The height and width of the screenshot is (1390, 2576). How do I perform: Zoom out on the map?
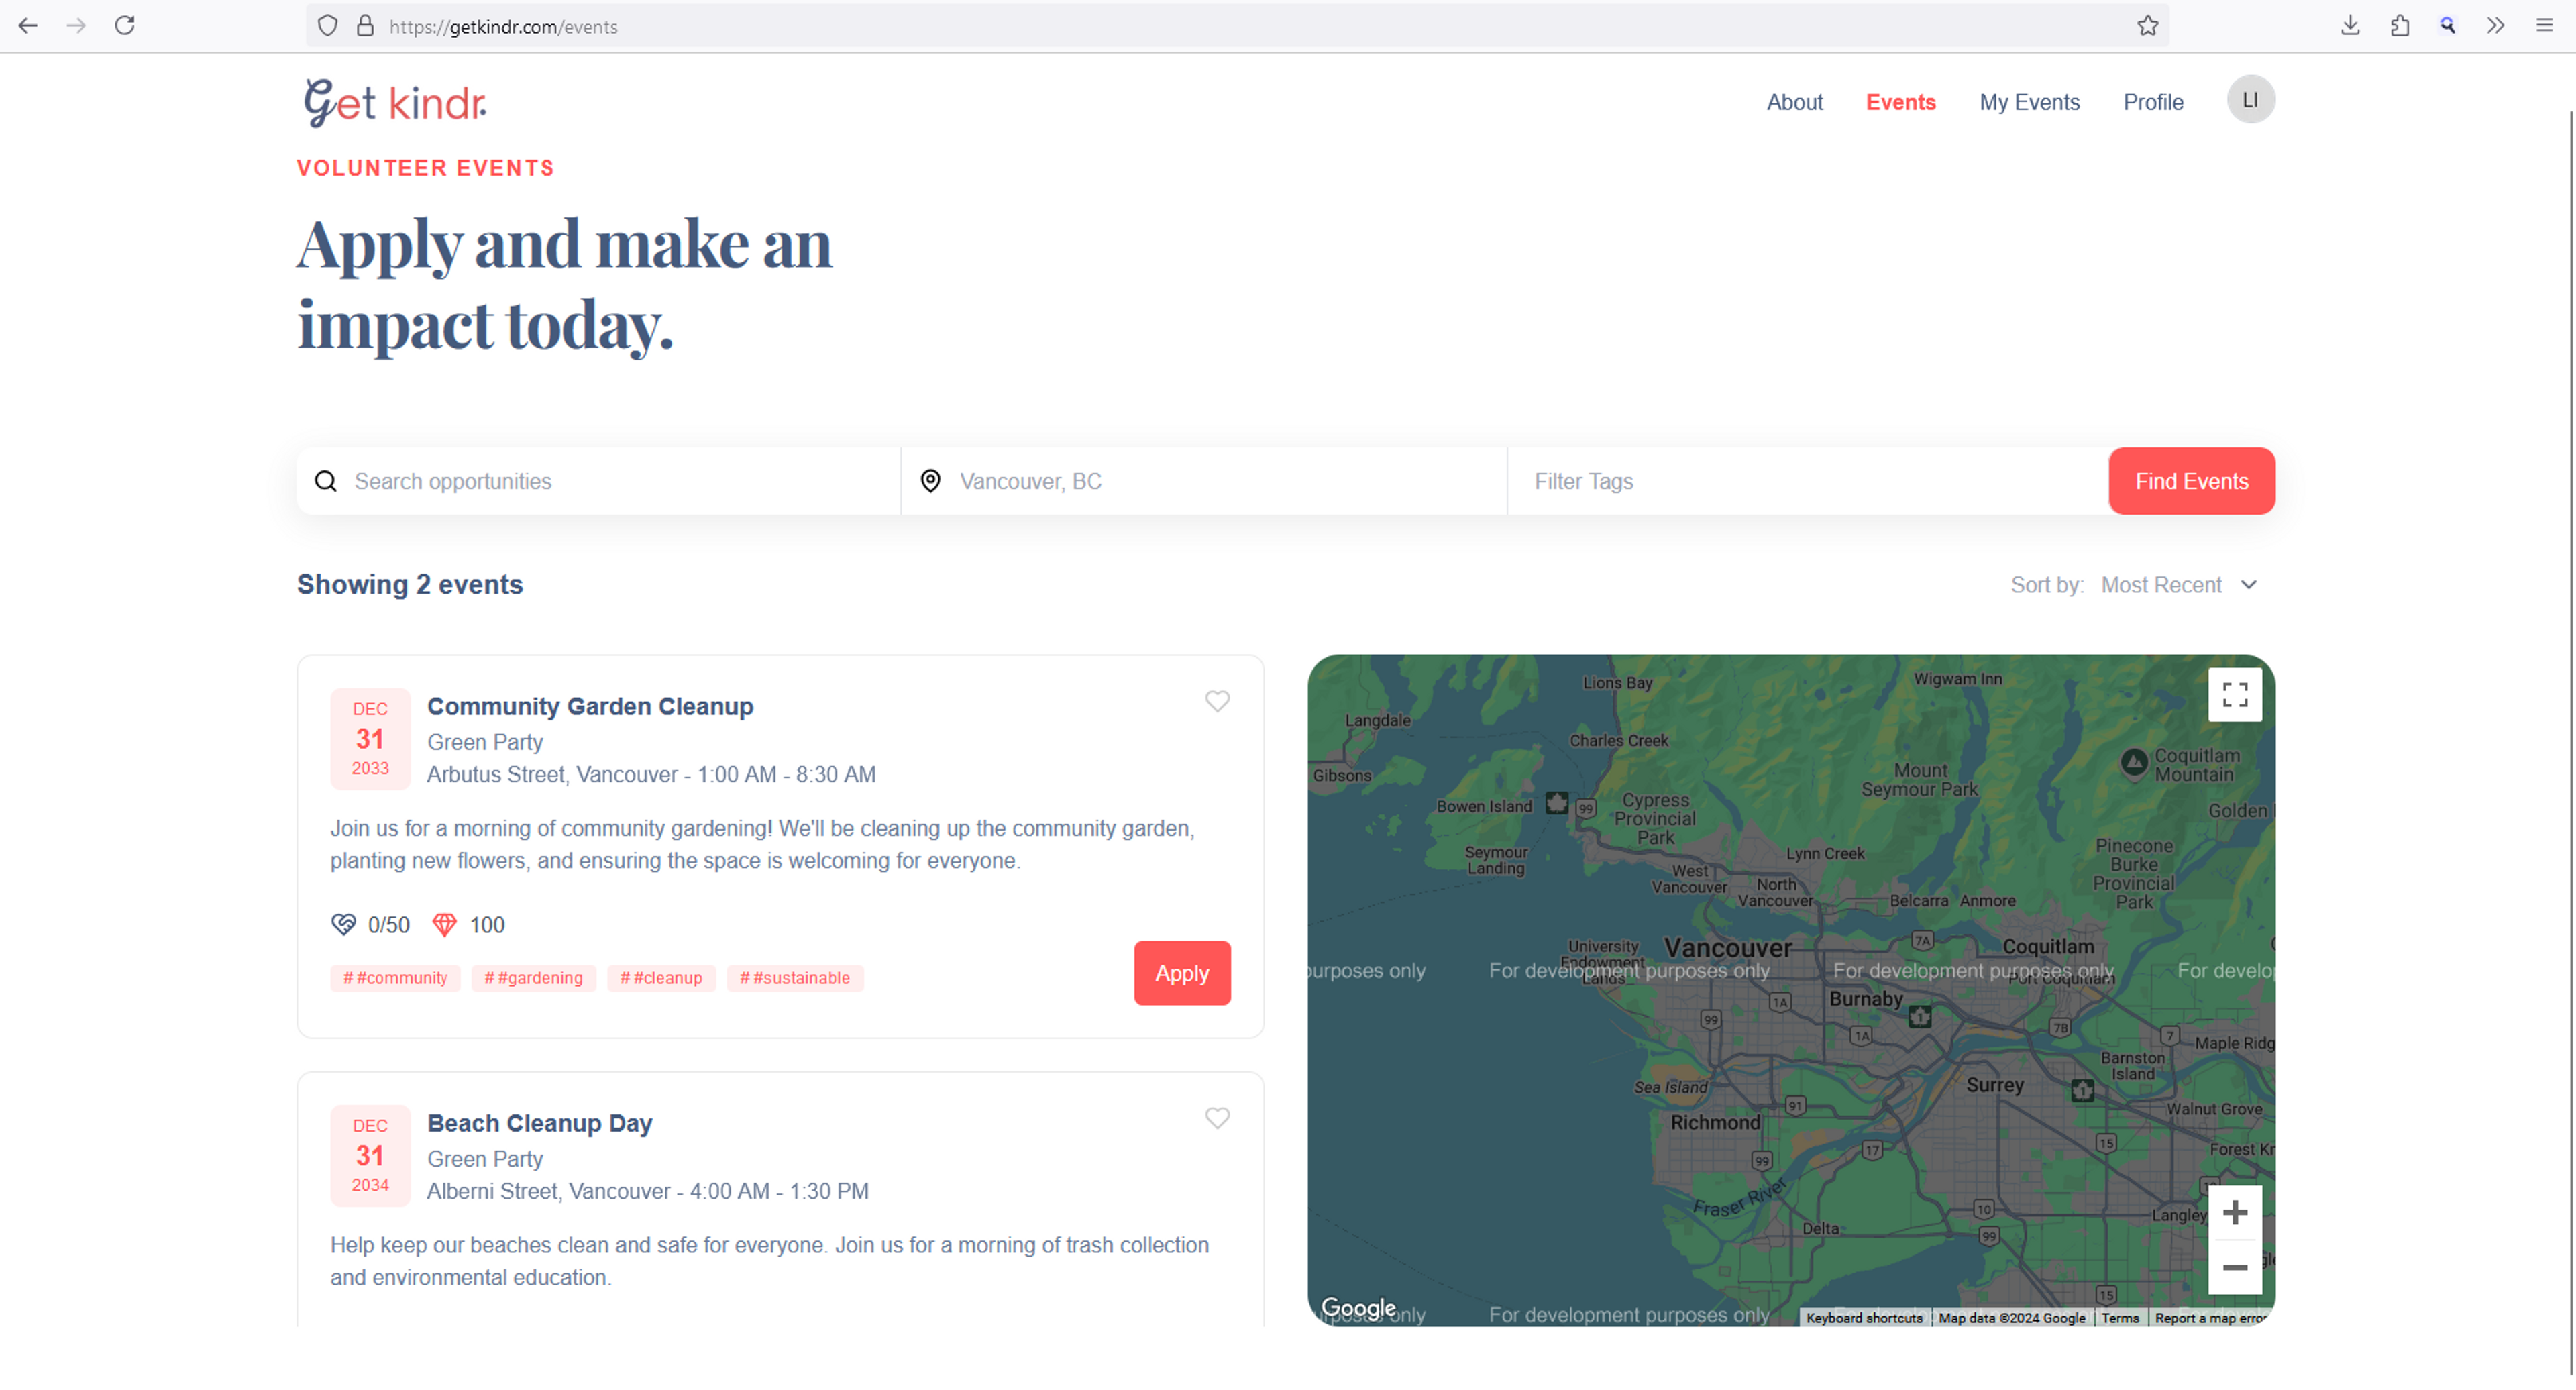pyautogui.click(x=2234, y=1267)
